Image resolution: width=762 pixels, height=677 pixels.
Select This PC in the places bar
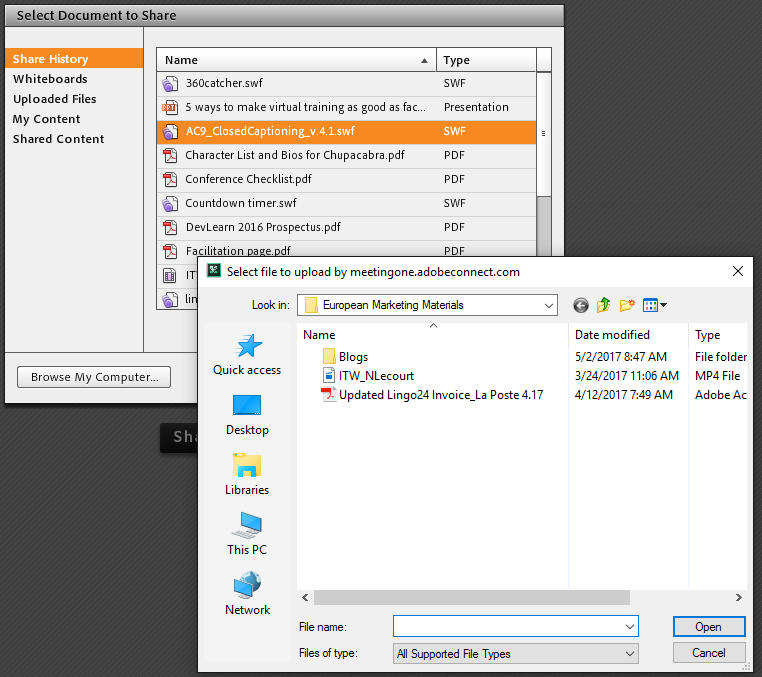click(x=247, y=534)
